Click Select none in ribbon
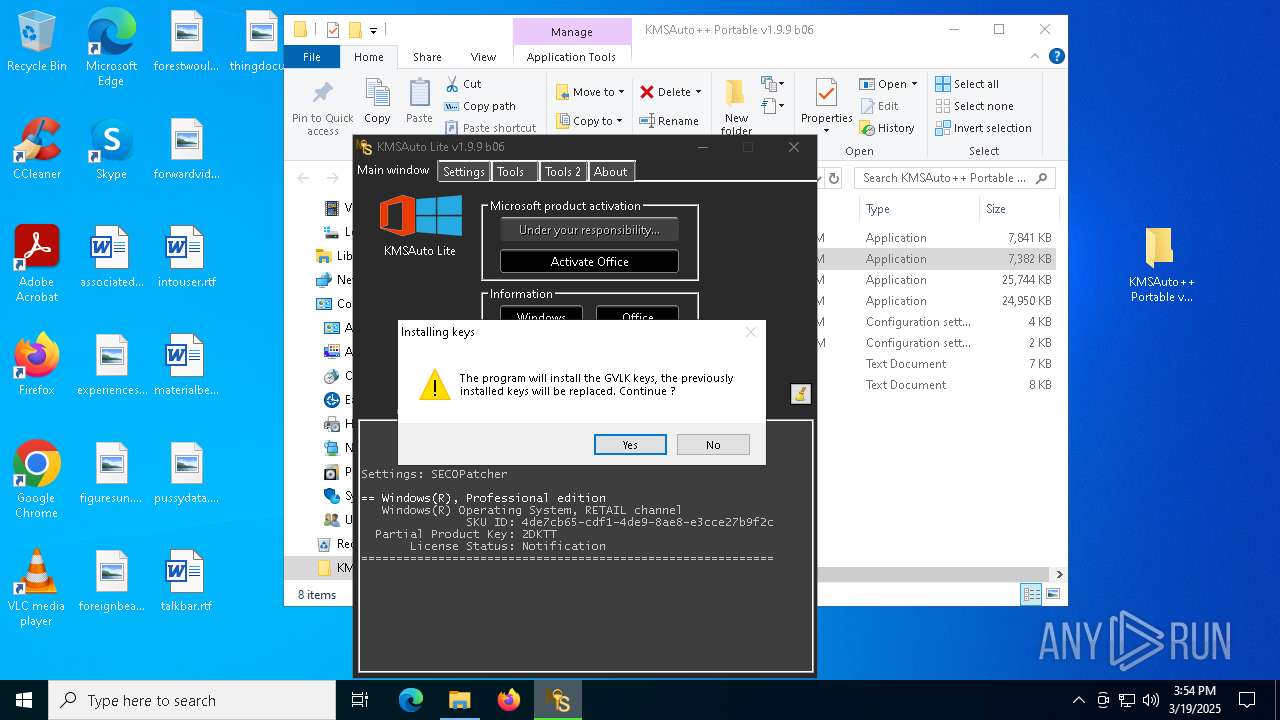Screen dimensions: 1280x720 click(x=974, y=106)
